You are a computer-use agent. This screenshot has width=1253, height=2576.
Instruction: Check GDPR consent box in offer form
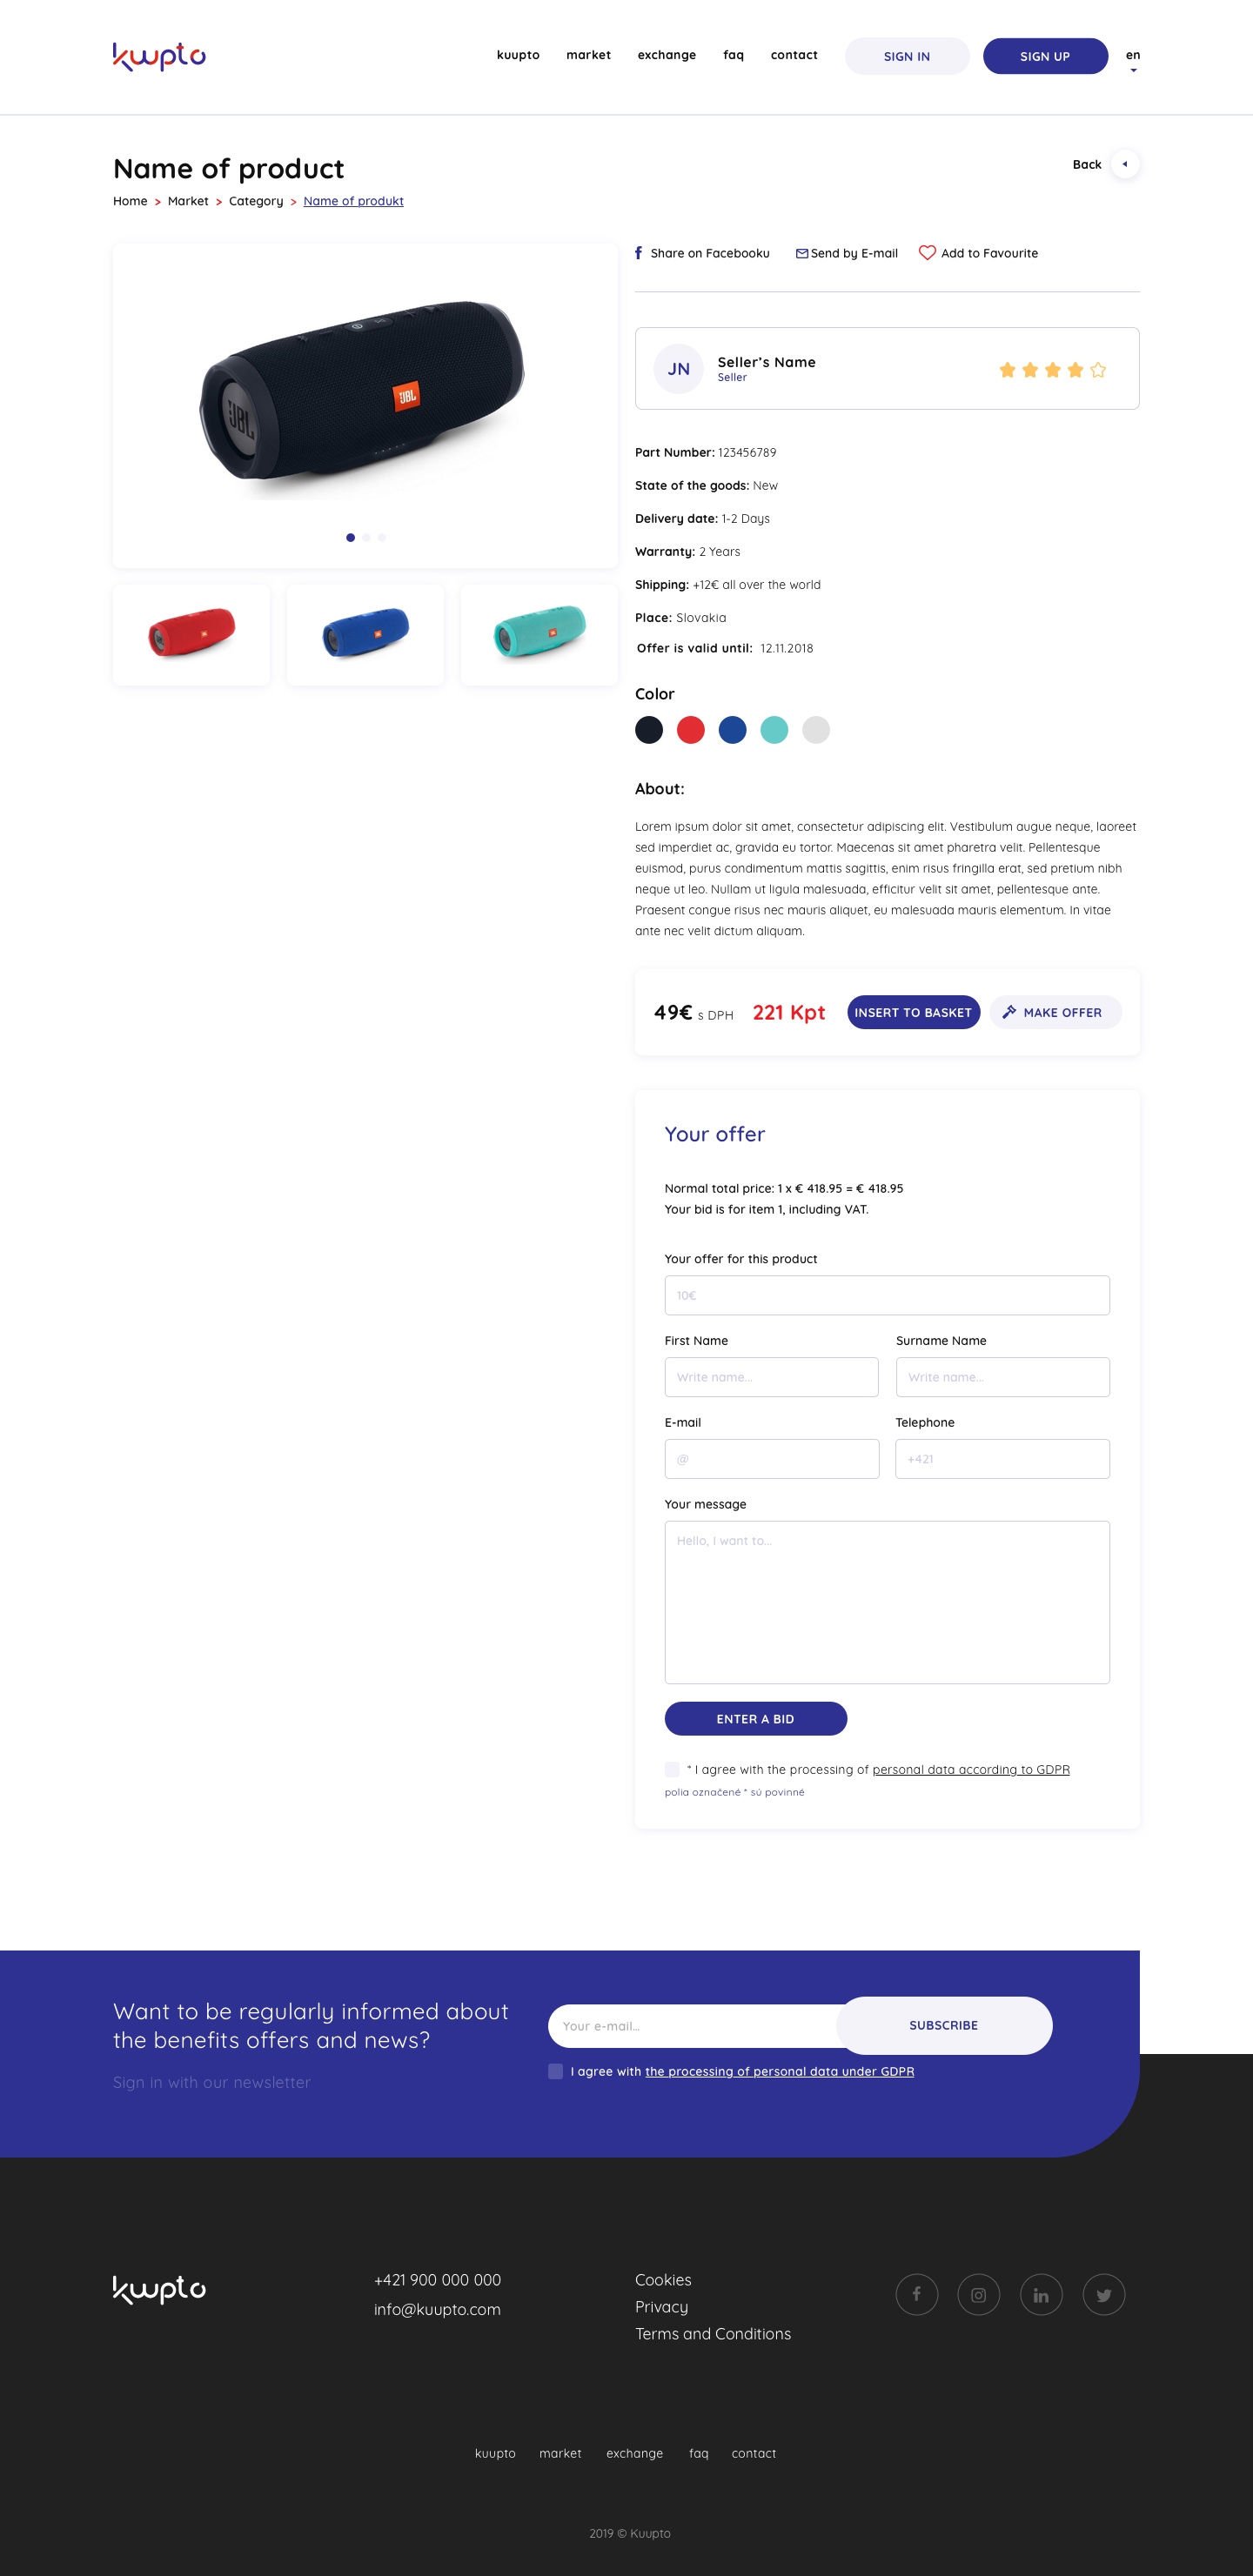click(672, 1769)
